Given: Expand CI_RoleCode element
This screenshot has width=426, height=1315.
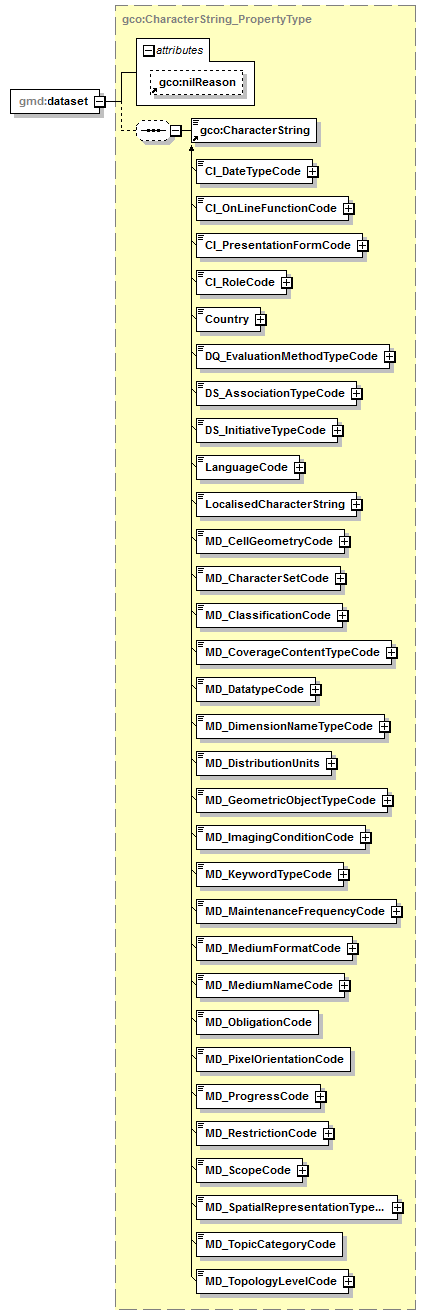Looking at the screenshot, I should [x=287, y=282].
